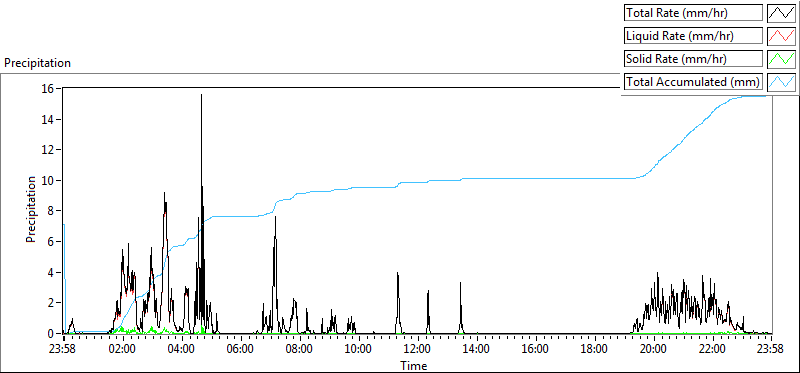
Task: Click the 2 value on the y-axis
Action: click(x=52, y=303)
